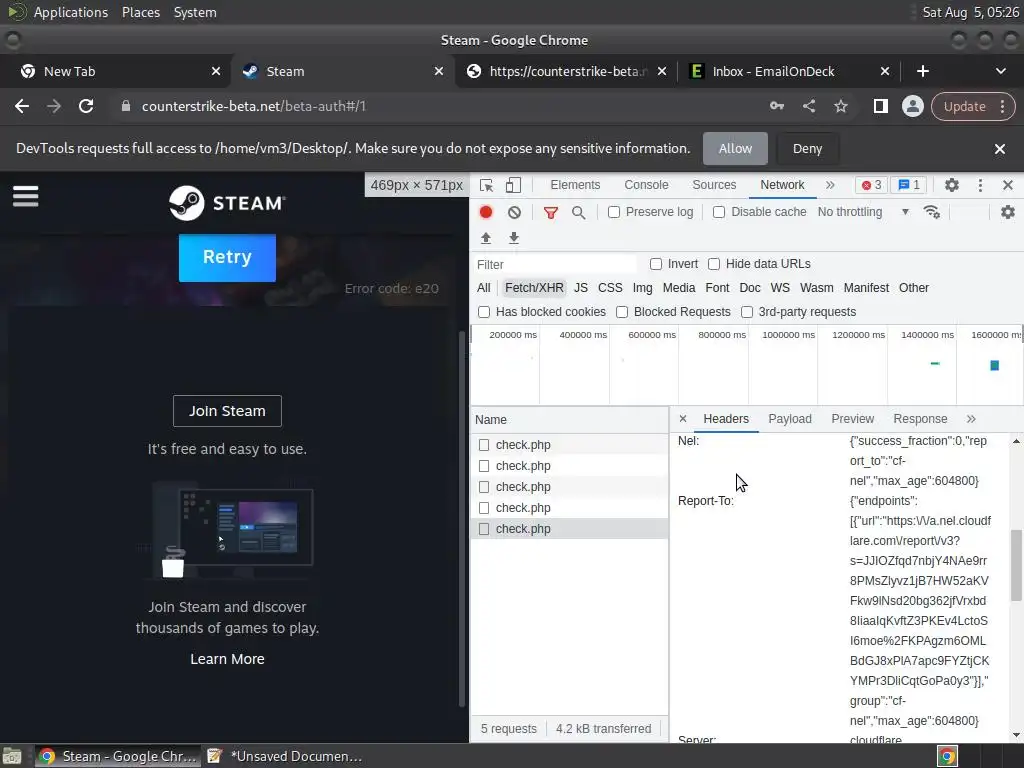Open DevTools settings gear
Image resolution: width=1024 pixels, height=768 pixels.
coord(952,185)
